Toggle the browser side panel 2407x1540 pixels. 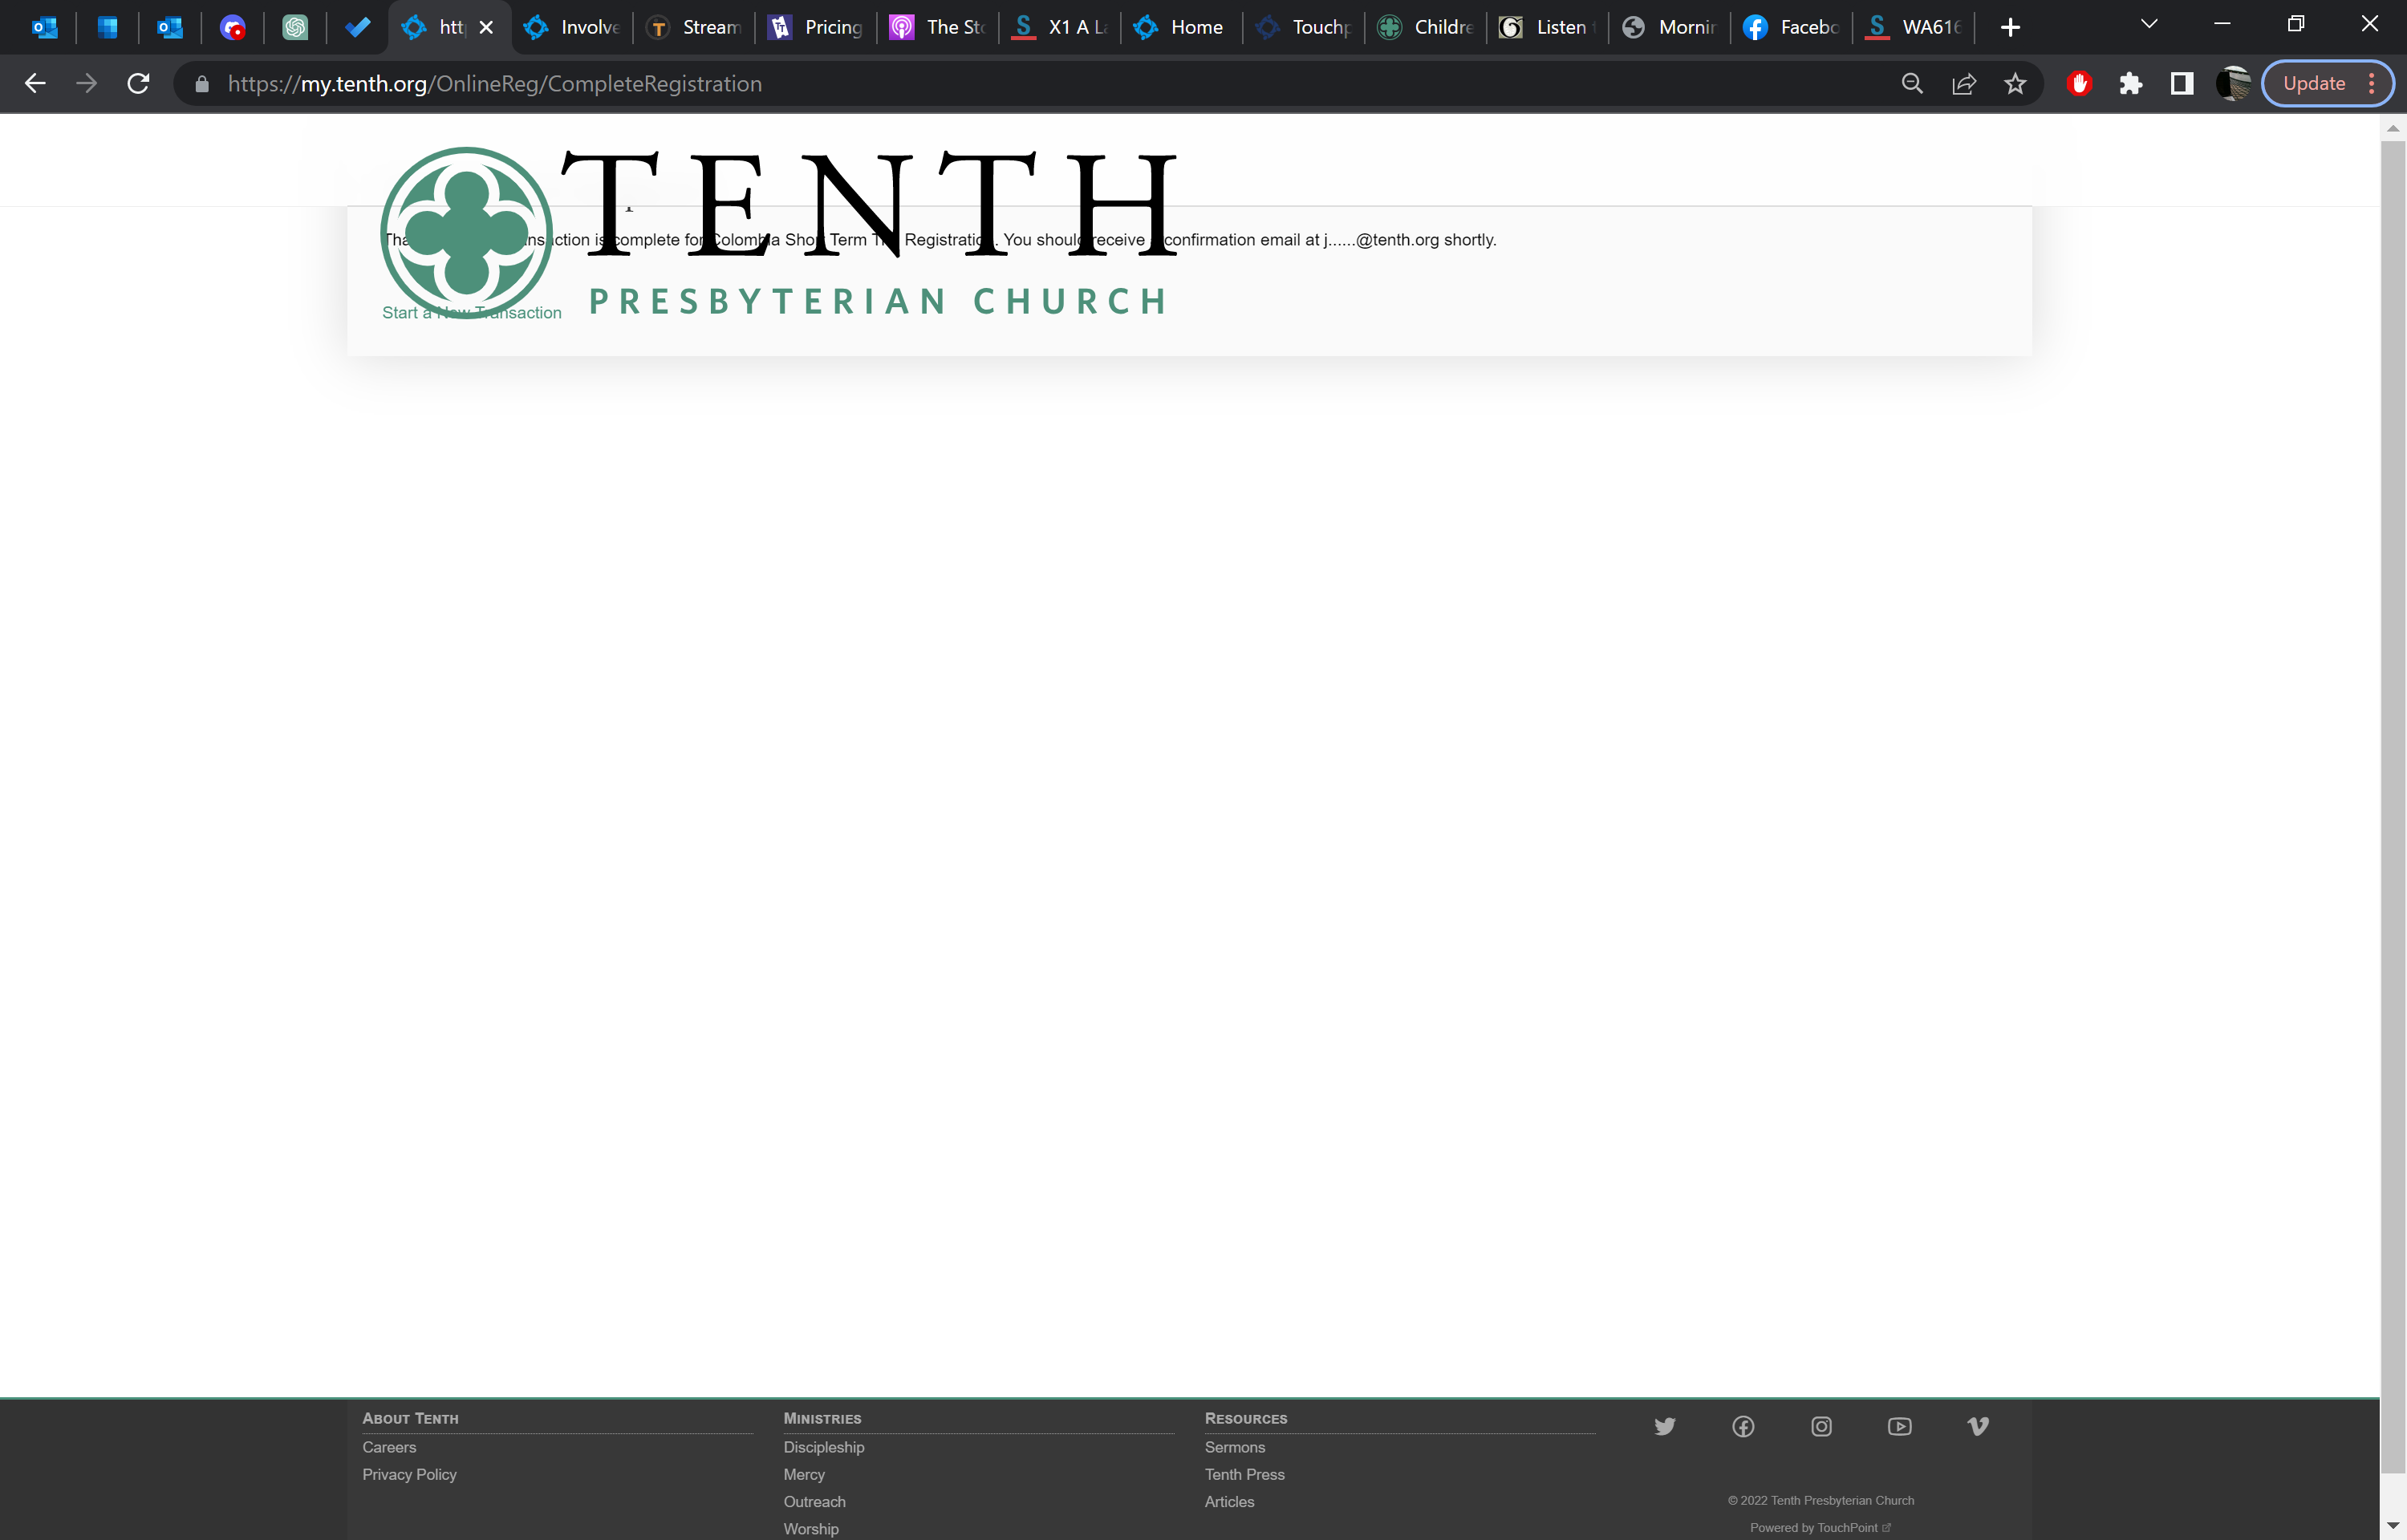coord(2181,84)
